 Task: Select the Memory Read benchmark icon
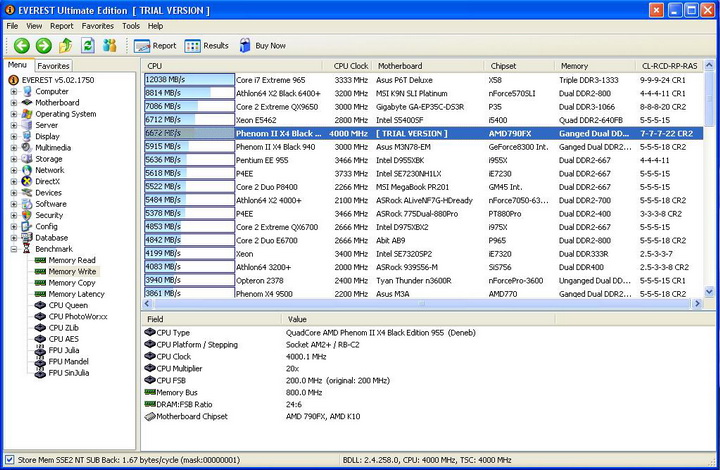pos(40,260)
